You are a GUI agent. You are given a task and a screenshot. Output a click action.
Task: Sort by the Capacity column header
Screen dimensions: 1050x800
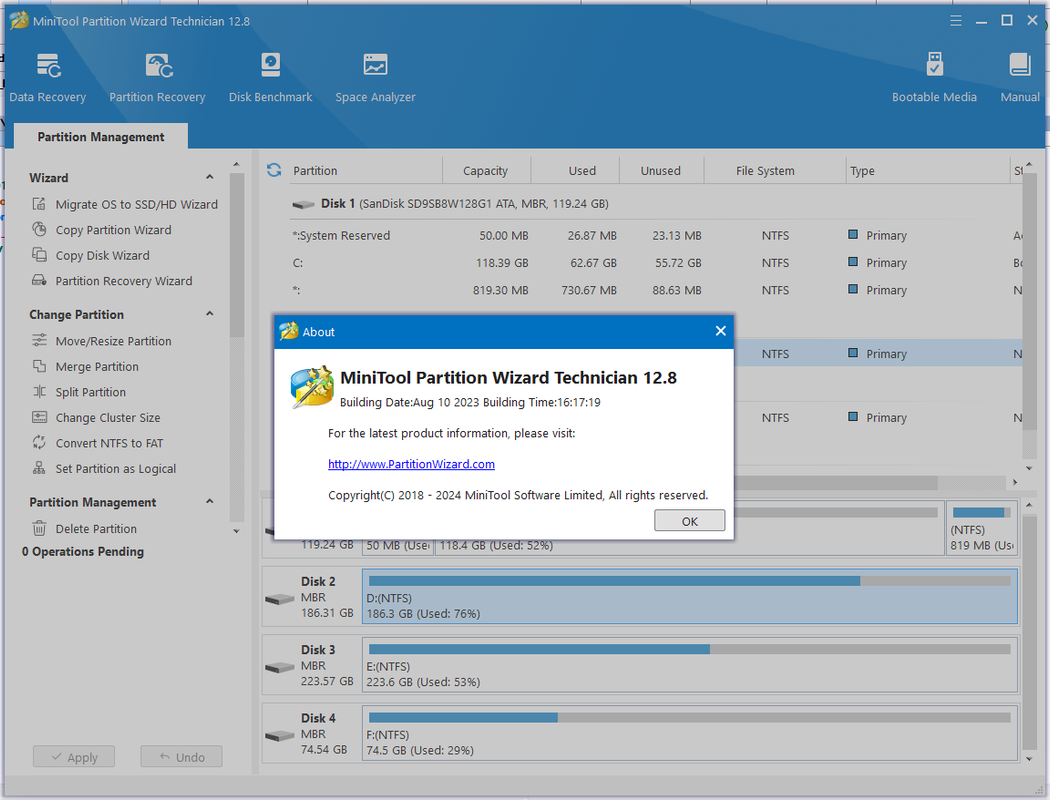tap(486, 170)
